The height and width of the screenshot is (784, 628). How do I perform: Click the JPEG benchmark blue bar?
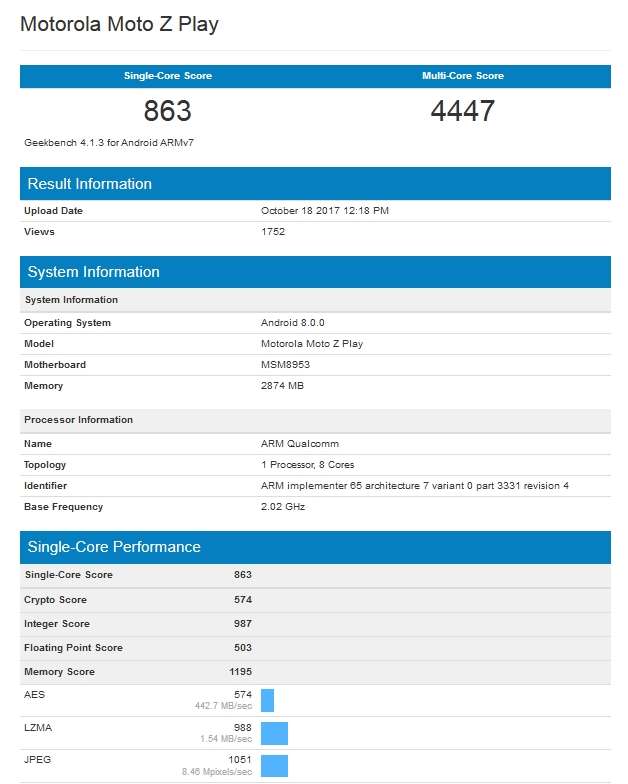click(274, 766)
